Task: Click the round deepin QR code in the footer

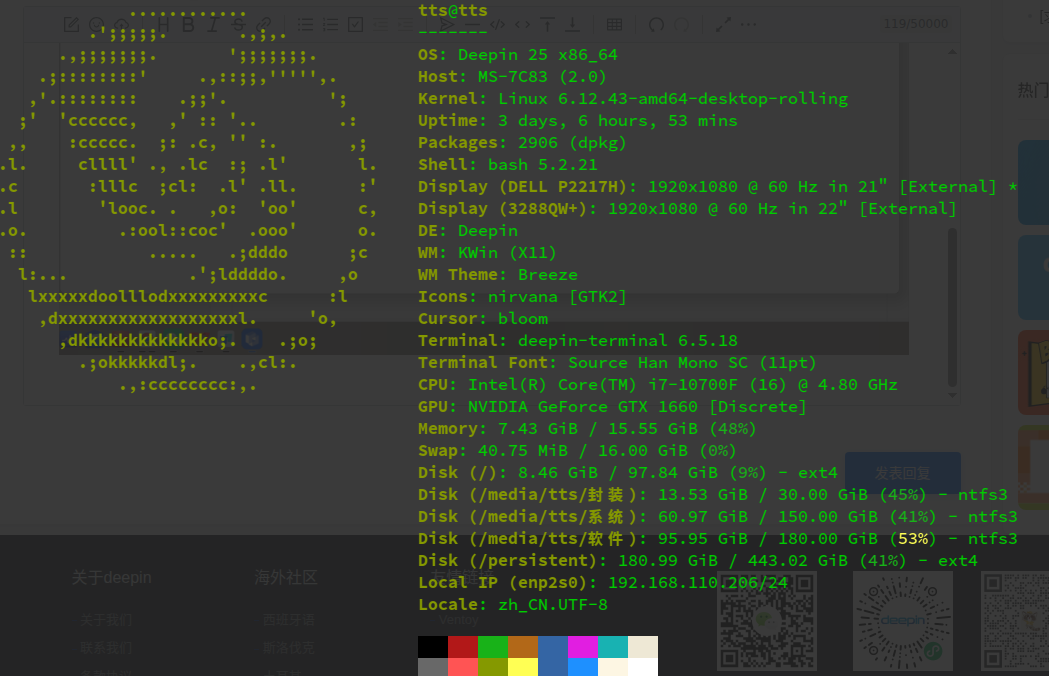Action: [x=902, y=621]
